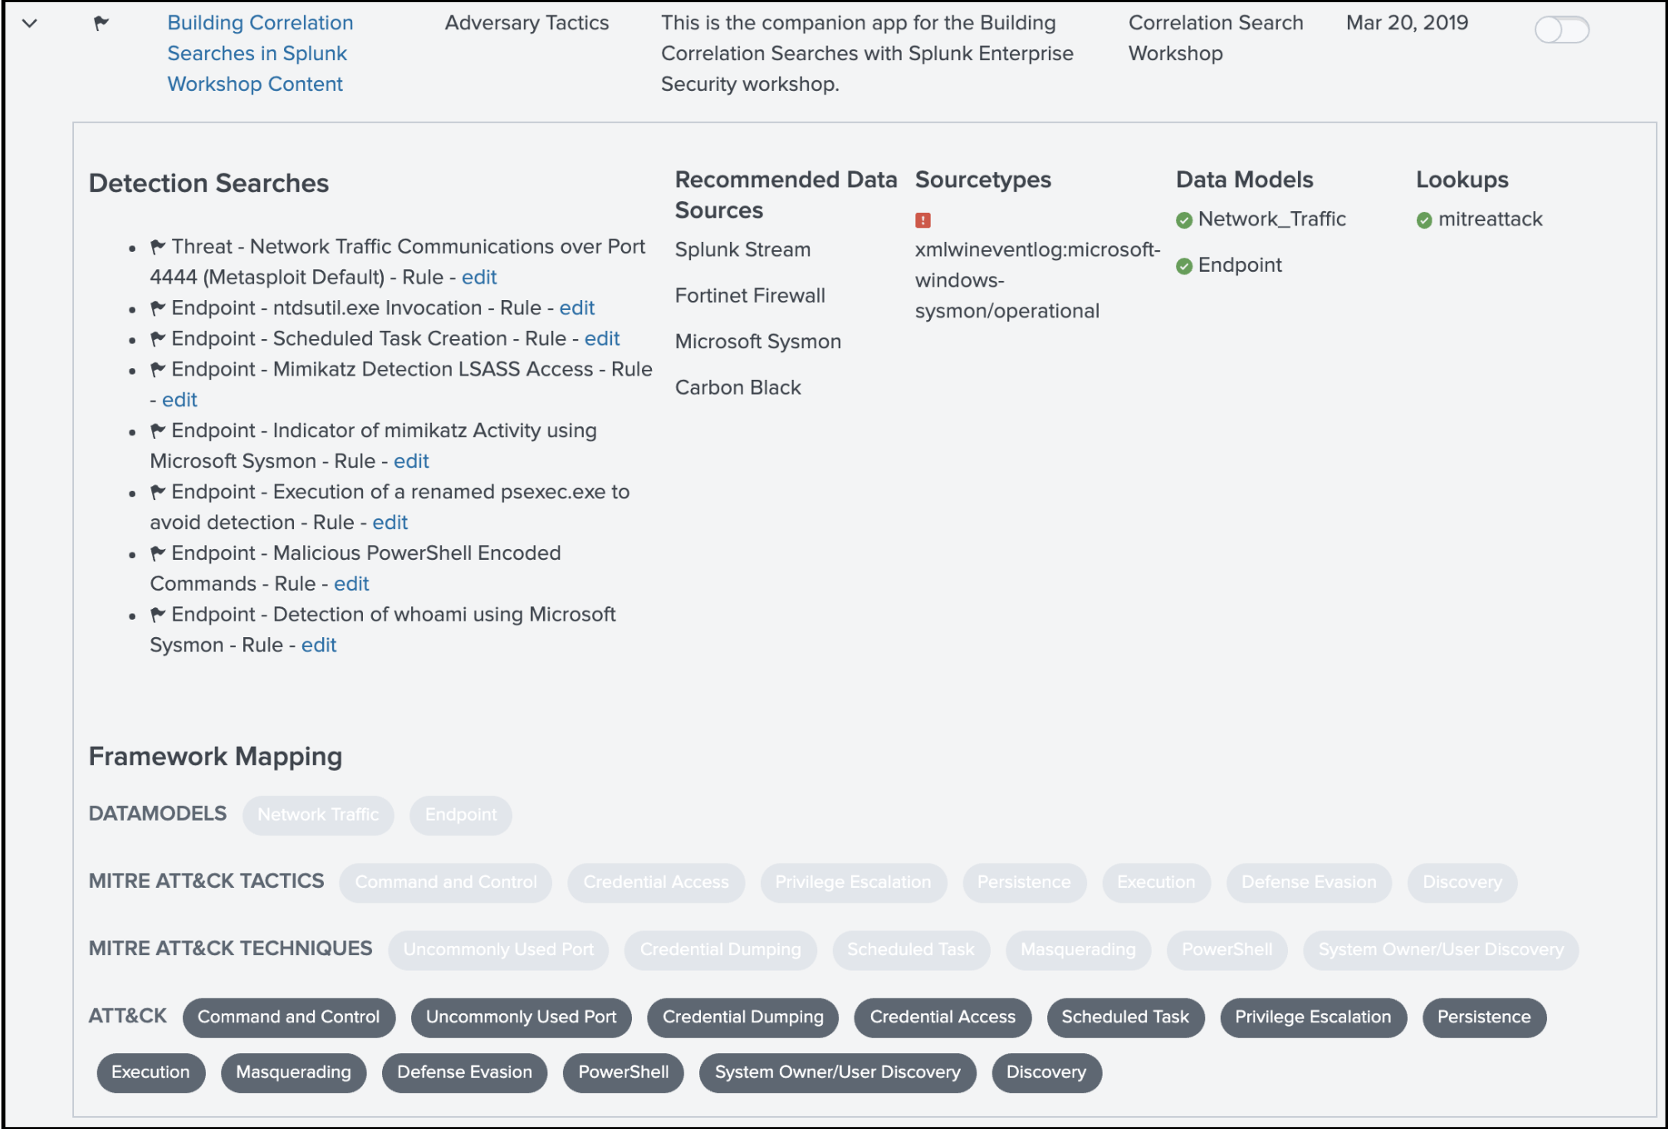Click green check icon beside mitreattack lookup

coord(1424,220)
